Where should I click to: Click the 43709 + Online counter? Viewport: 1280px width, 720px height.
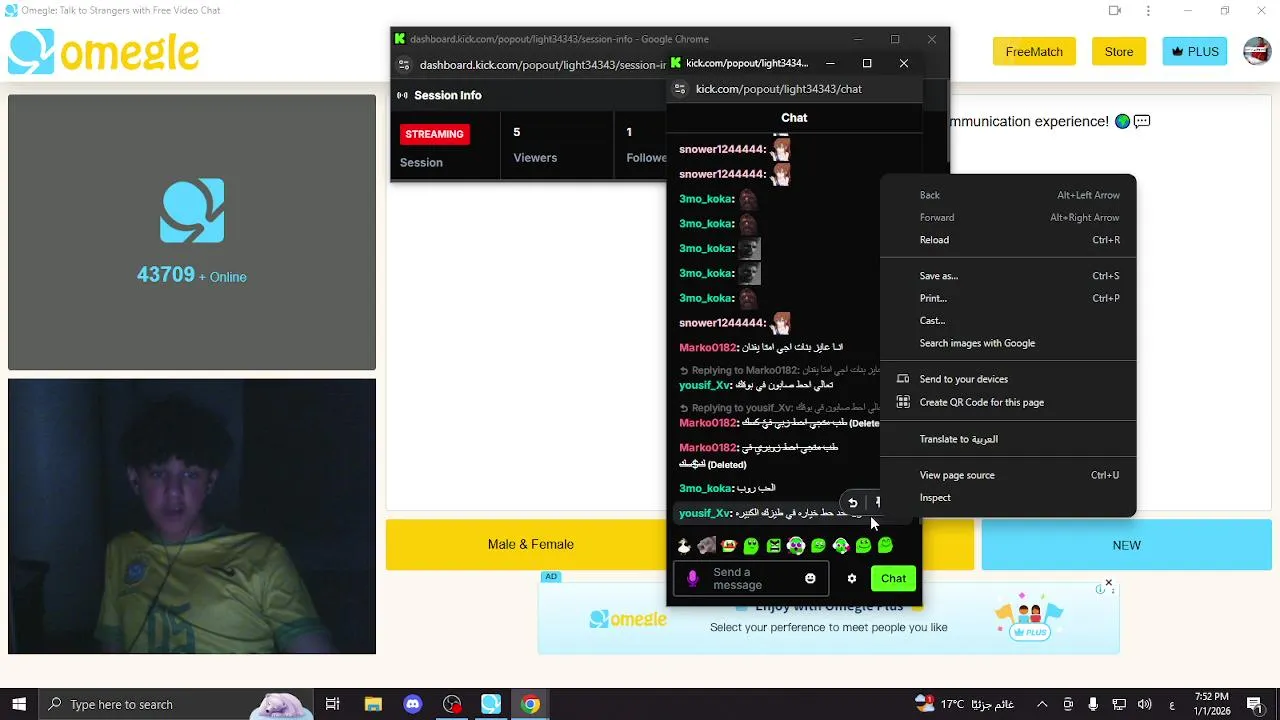pos(191,275)
